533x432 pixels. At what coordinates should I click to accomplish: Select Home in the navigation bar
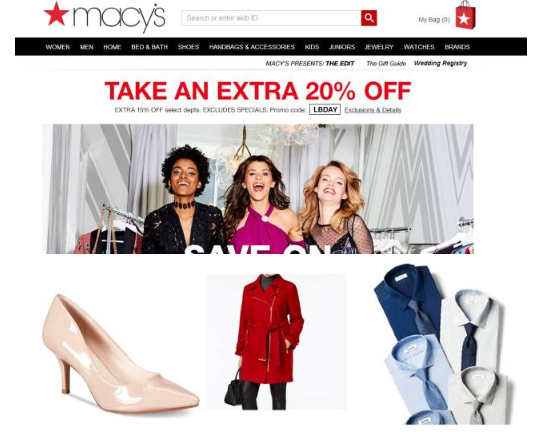tap(112, 47)
